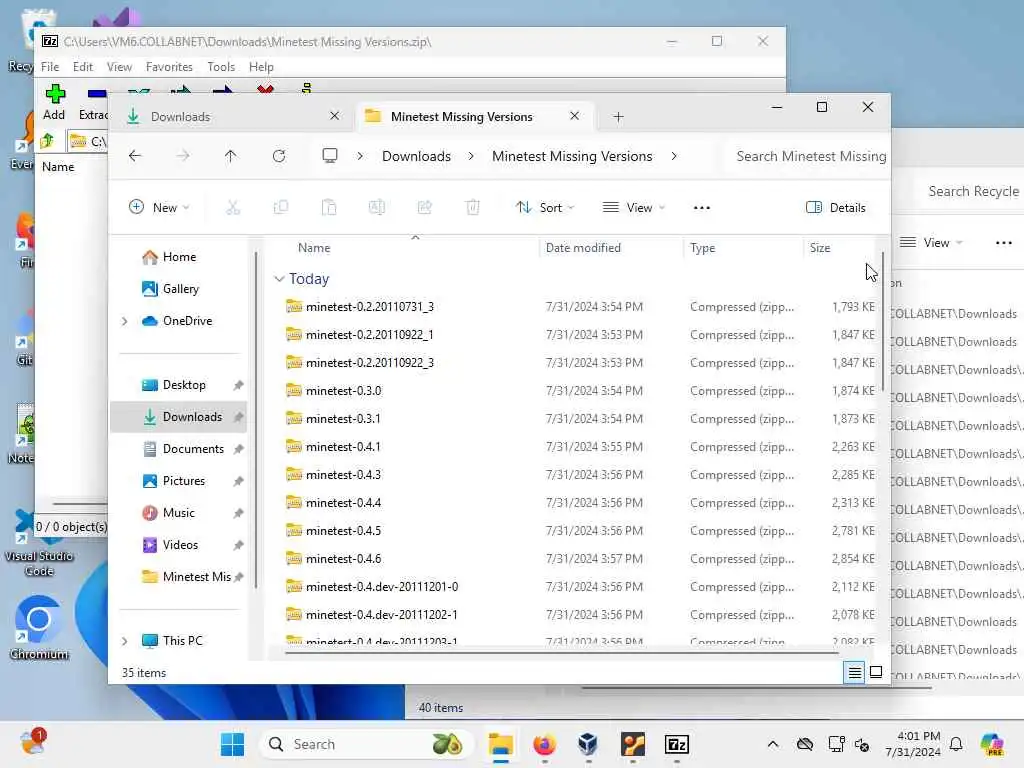1024x768 pixels.
Task: Open VirtualBox from taskbar
Action: pyautogui.click(x=588, y=744)
